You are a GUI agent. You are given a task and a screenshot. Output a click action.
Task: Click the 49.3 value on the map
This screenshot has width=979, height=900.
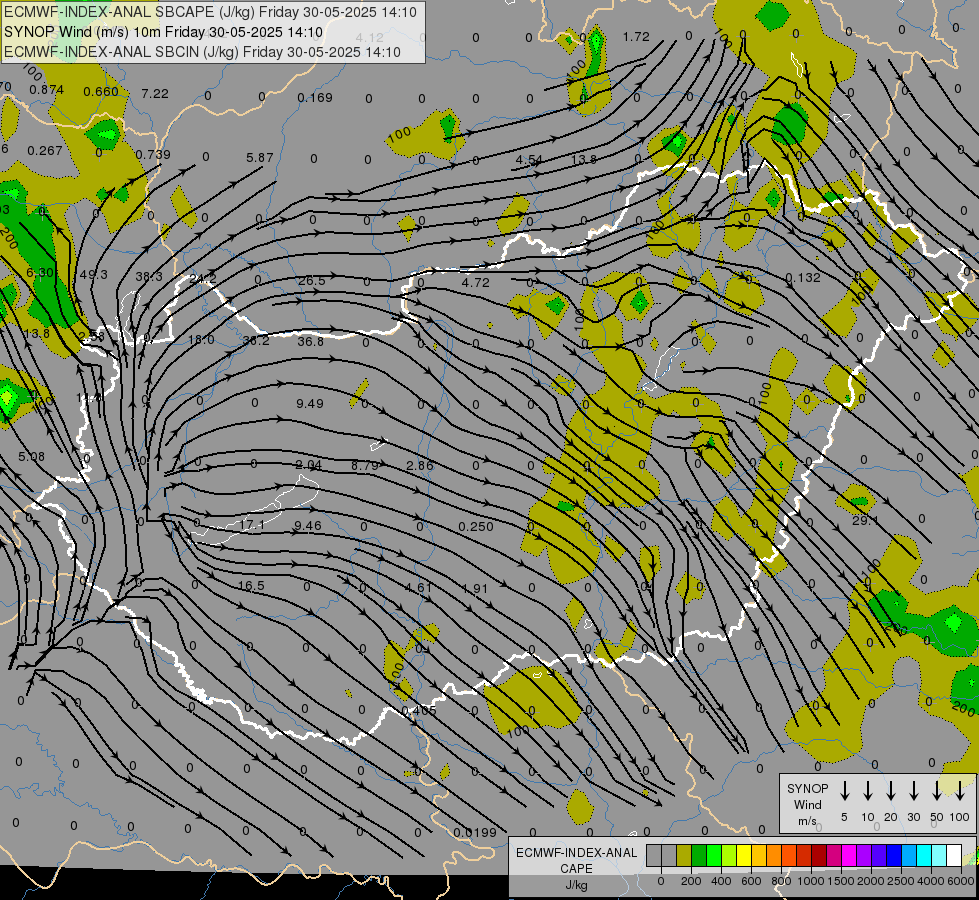point(93,275)
